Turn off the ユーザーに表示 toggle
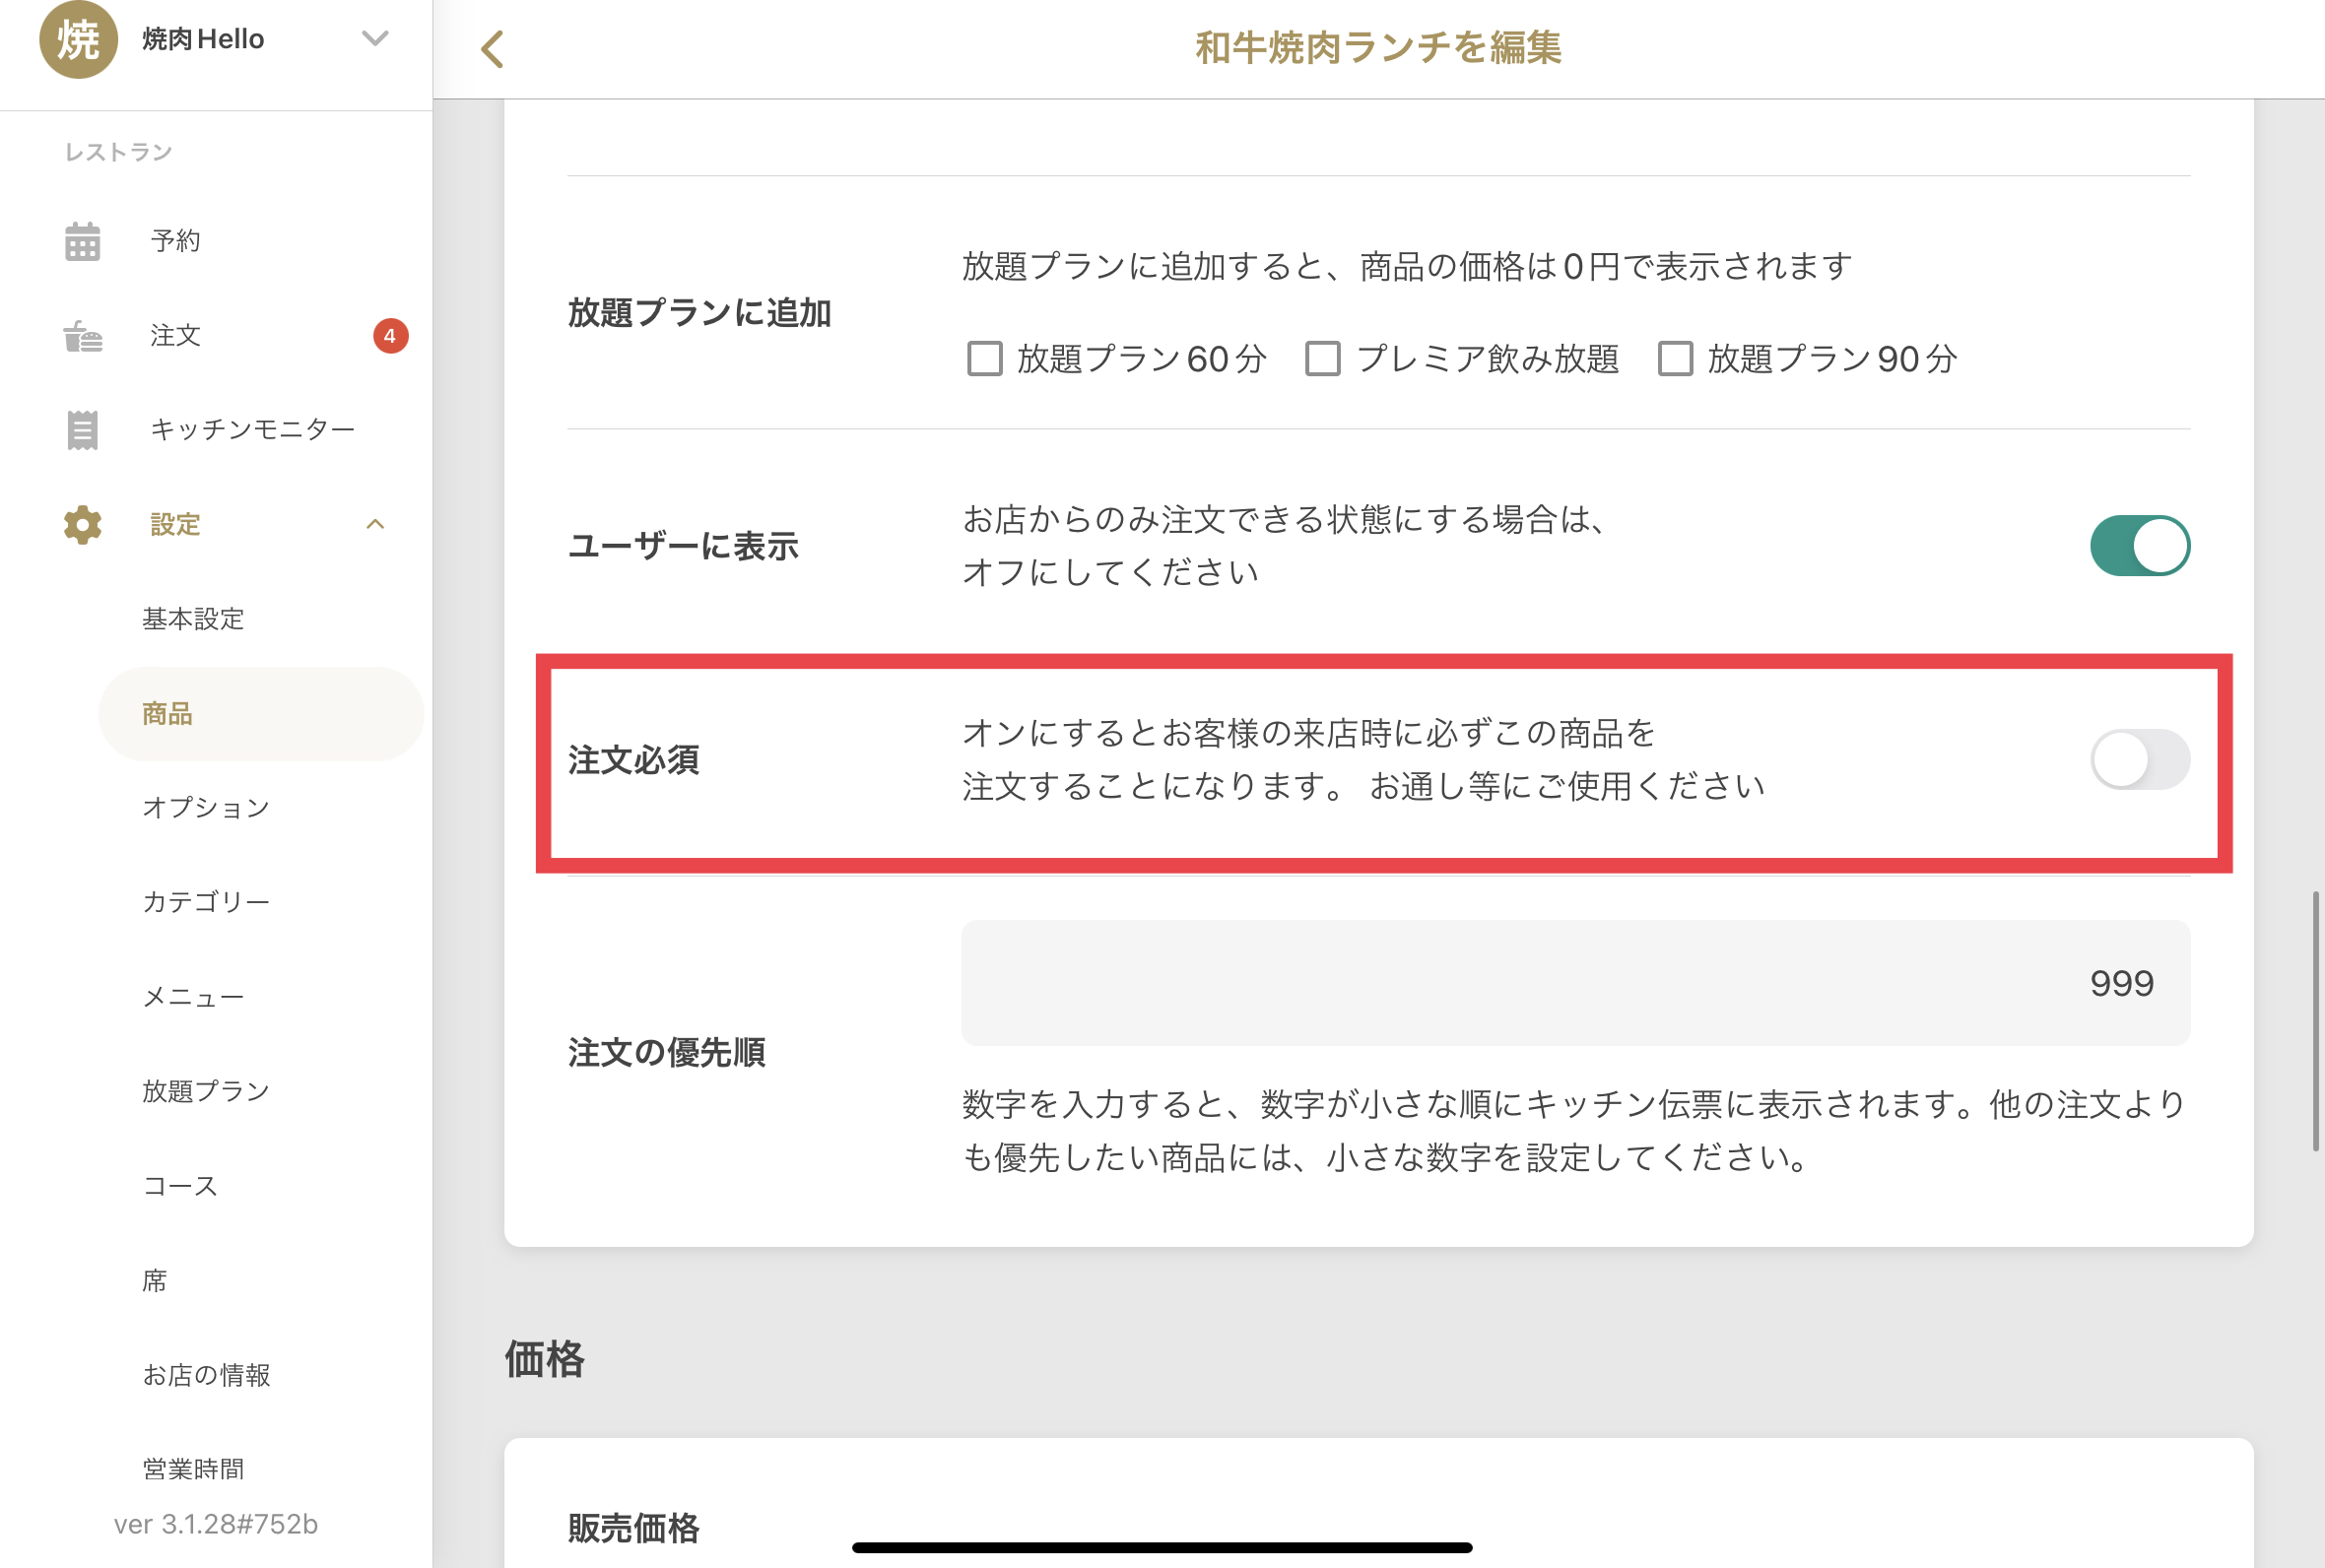Viewport: 2325px width, 1568px height. click(x=2140, y=546)
